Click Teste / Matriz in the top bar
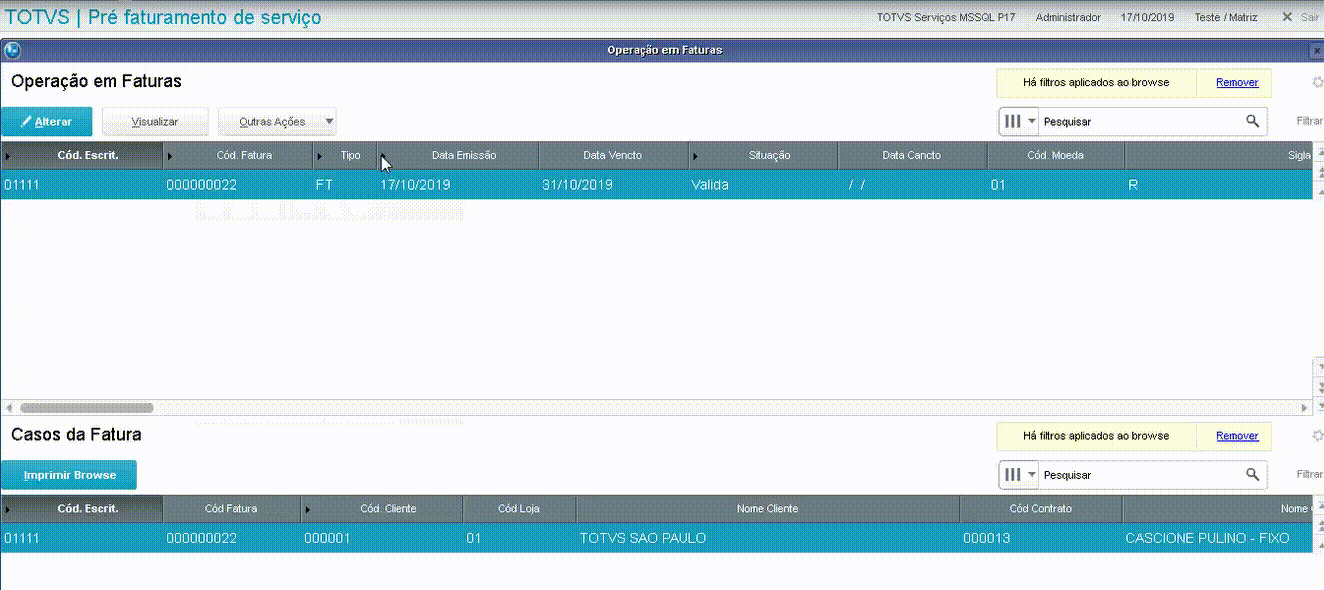Image resolution: width=1324 pixels, height=590 pixels. (1225, 17)
